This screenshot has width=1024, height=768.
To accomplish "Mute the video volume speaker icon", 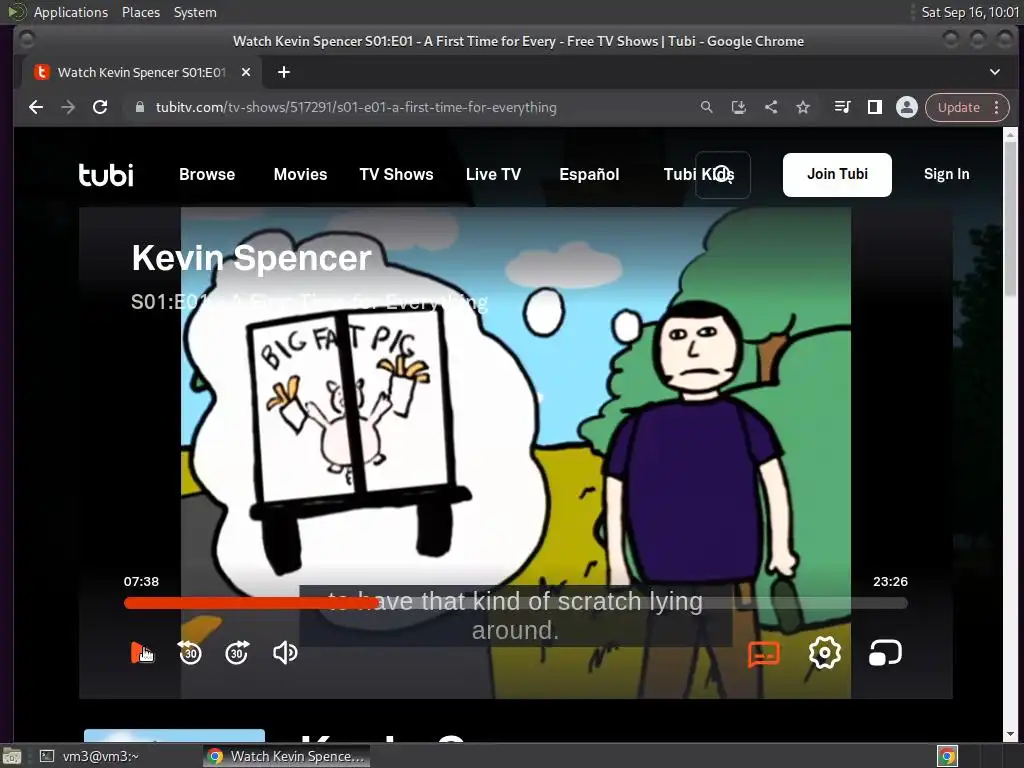I will (285, 652).
